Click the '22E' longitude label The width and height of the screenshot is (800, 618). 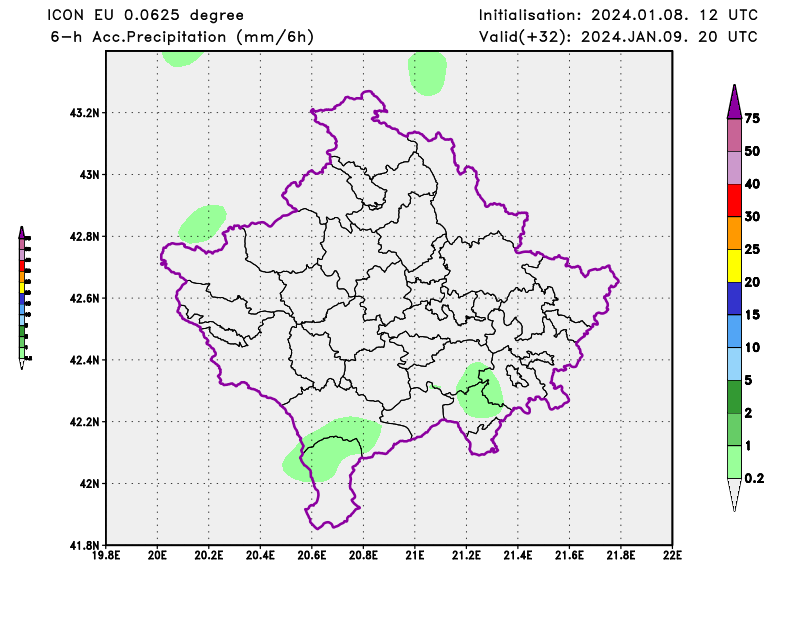point(672,555)
